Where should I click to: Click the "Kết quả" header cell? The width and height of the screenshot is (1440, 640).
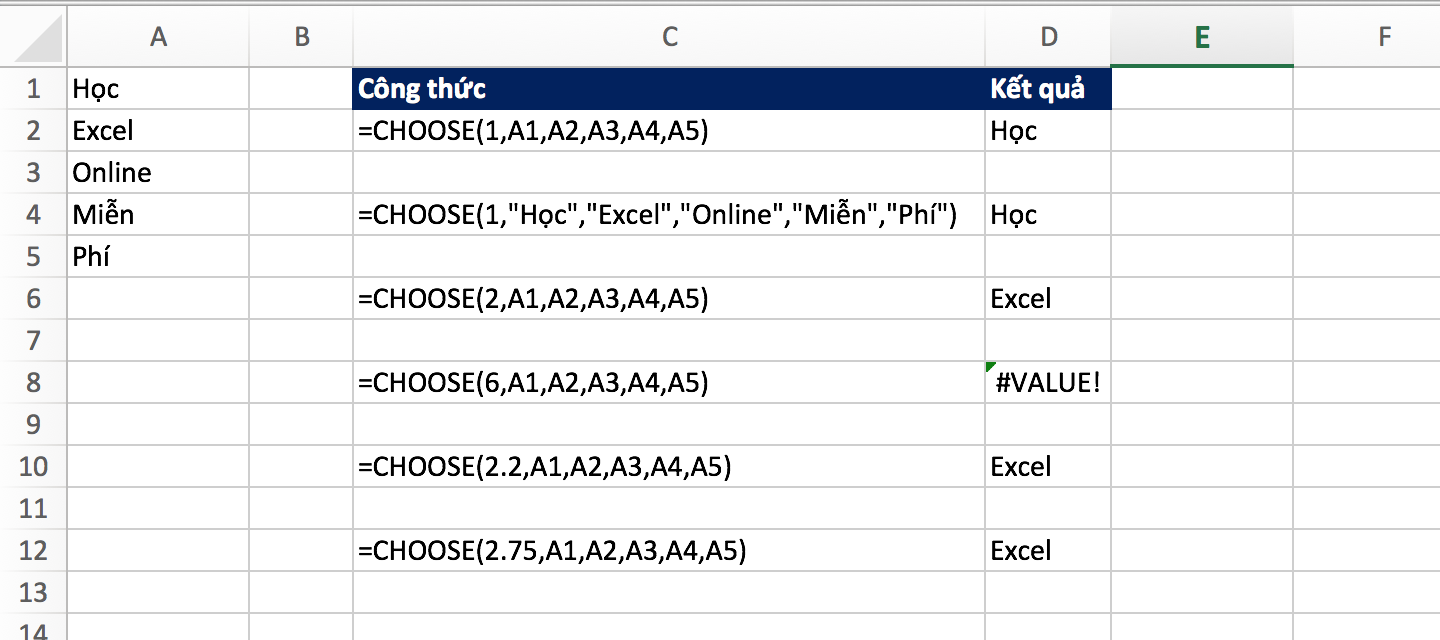1047,89
